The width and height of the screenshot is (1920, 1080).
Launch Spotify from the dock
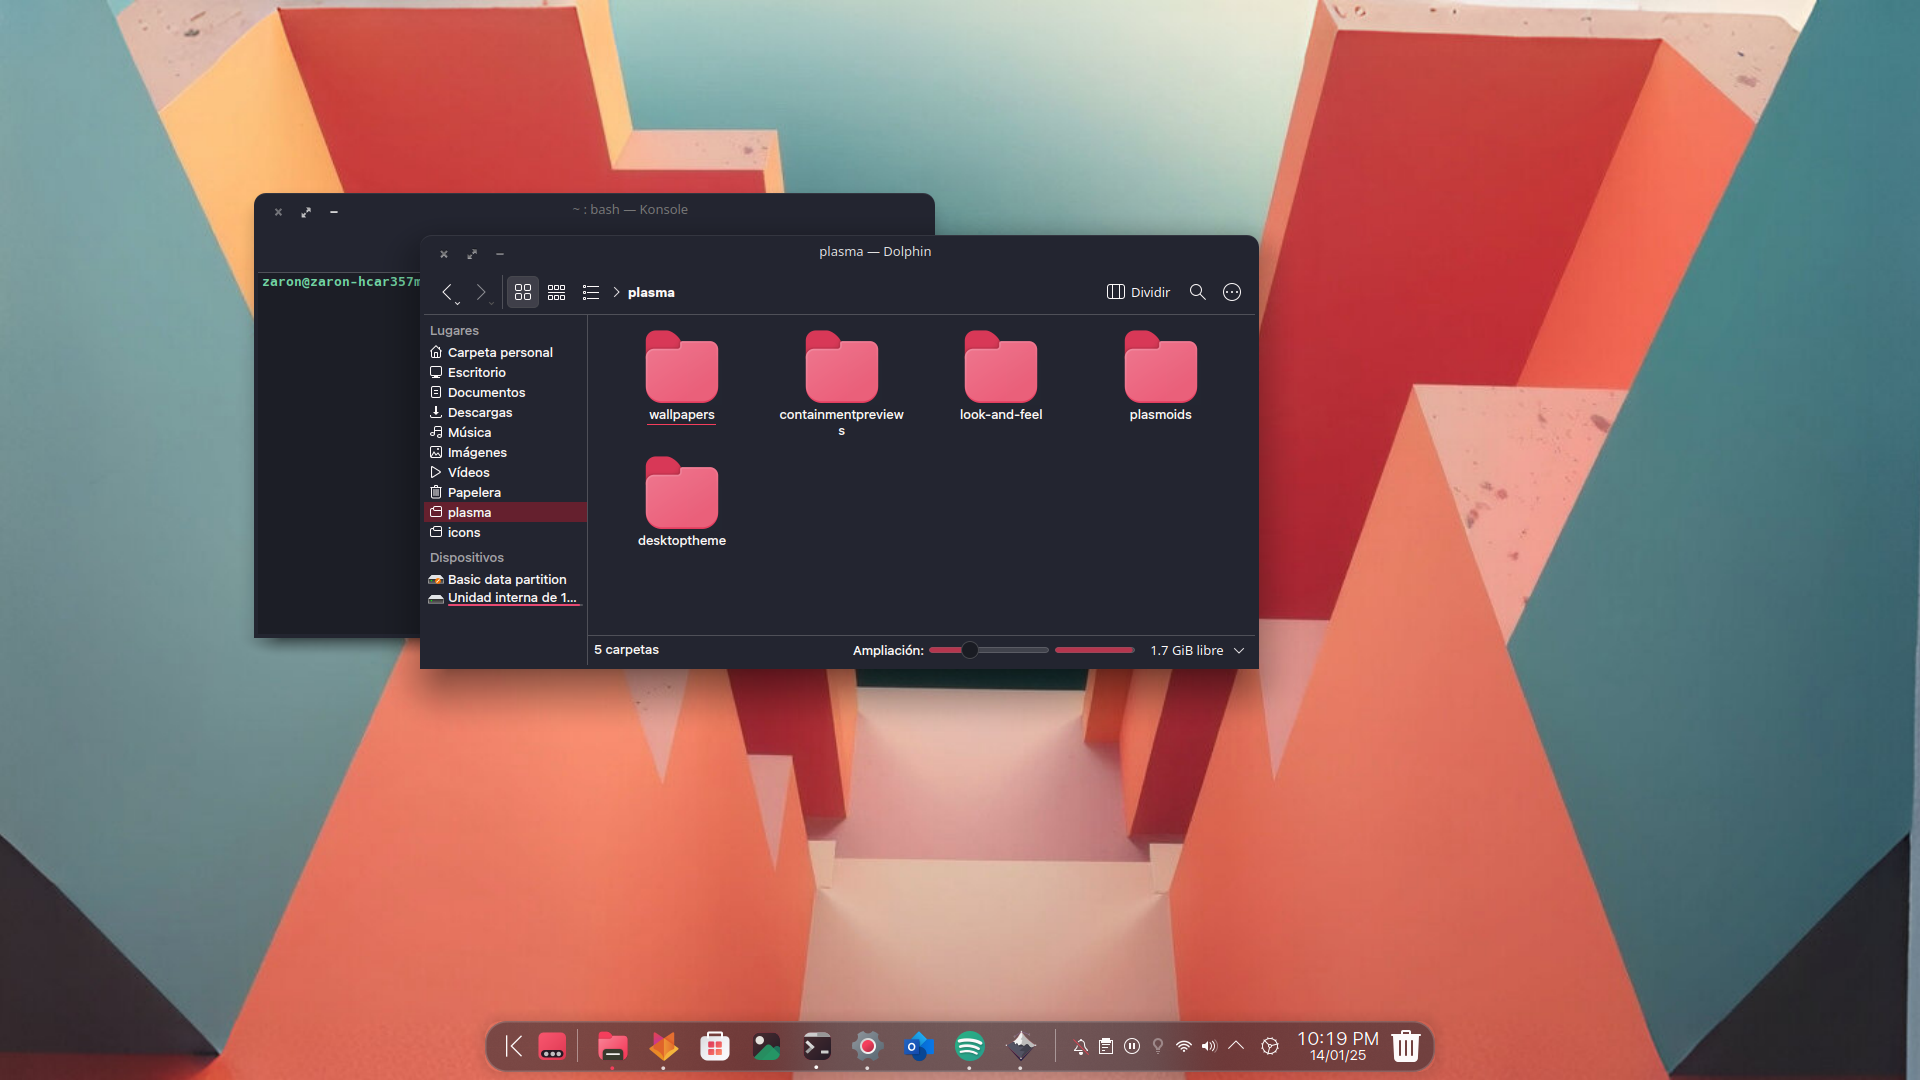click(x=971, y=1046)
